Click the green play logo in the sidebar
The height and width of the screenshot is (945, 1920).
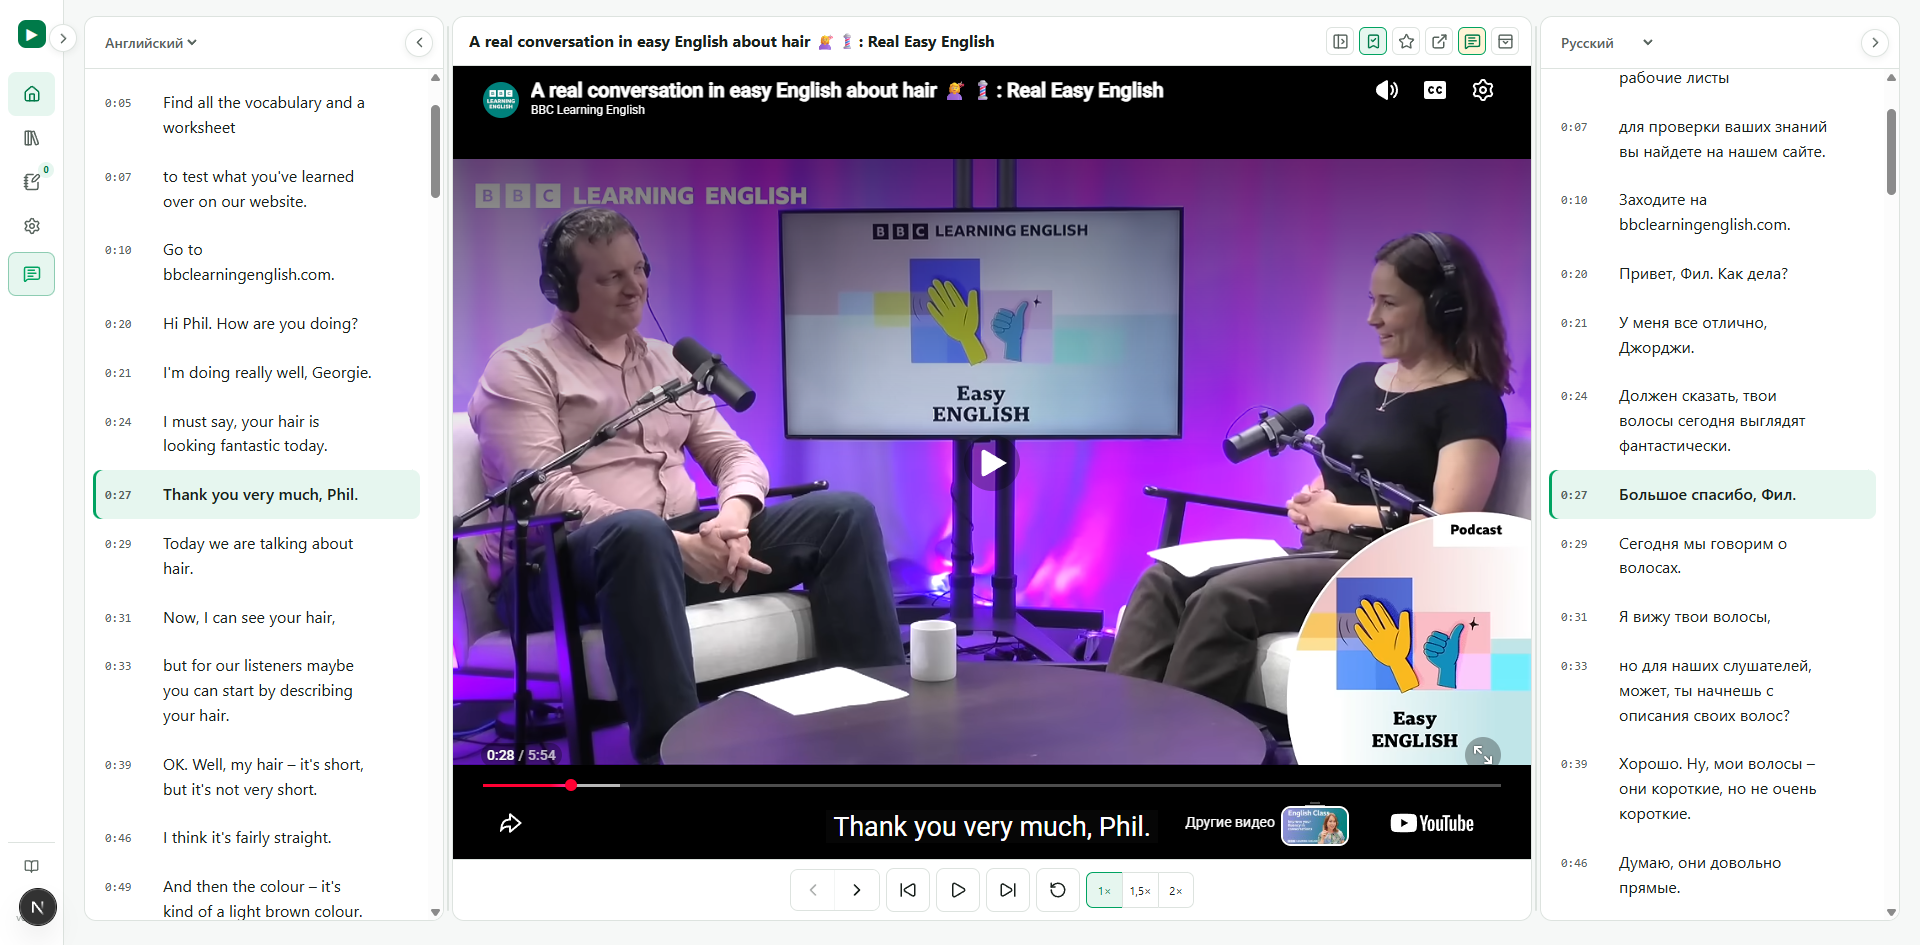click(x=32, y=35)
